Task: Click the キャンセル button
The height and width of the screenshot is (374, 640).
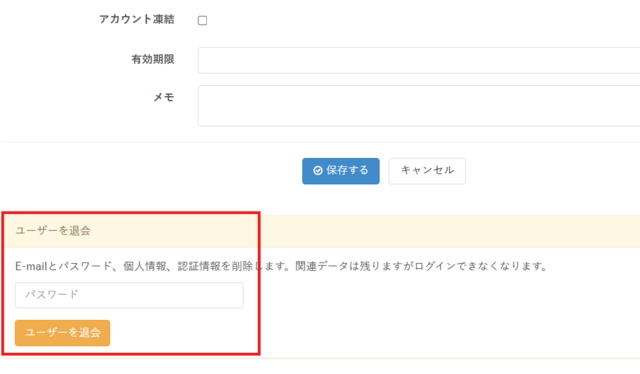Action: coord(427,171)
